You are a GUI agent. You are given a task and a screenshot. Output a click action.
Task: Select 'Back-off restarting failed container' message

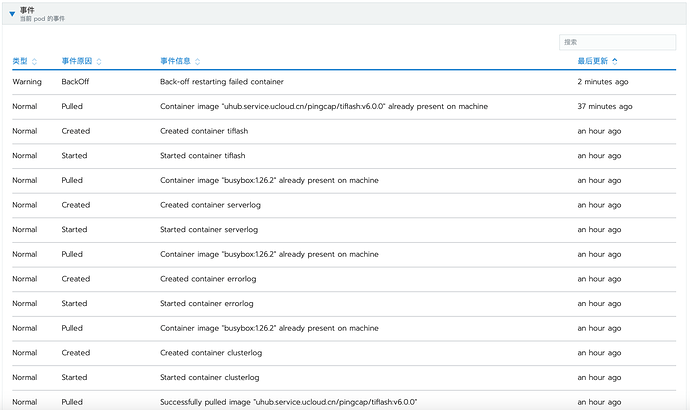point(222,82)
